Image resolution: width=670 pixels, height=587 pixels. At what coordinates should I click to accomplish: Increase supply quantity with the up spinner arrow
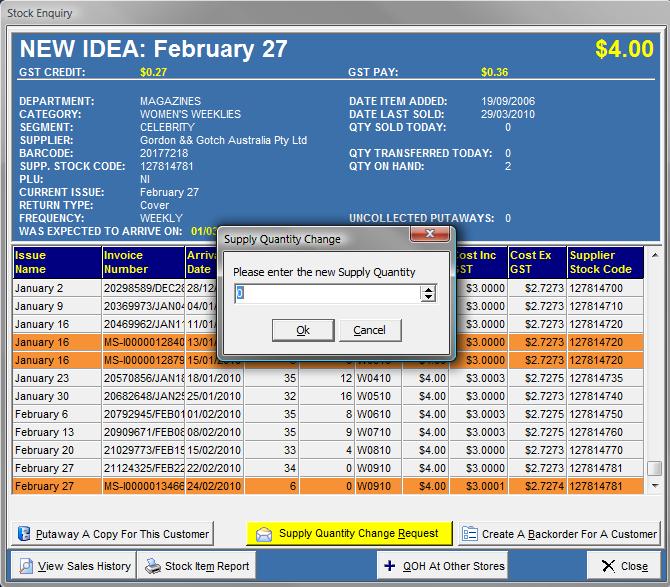click(x=429, y=289)
